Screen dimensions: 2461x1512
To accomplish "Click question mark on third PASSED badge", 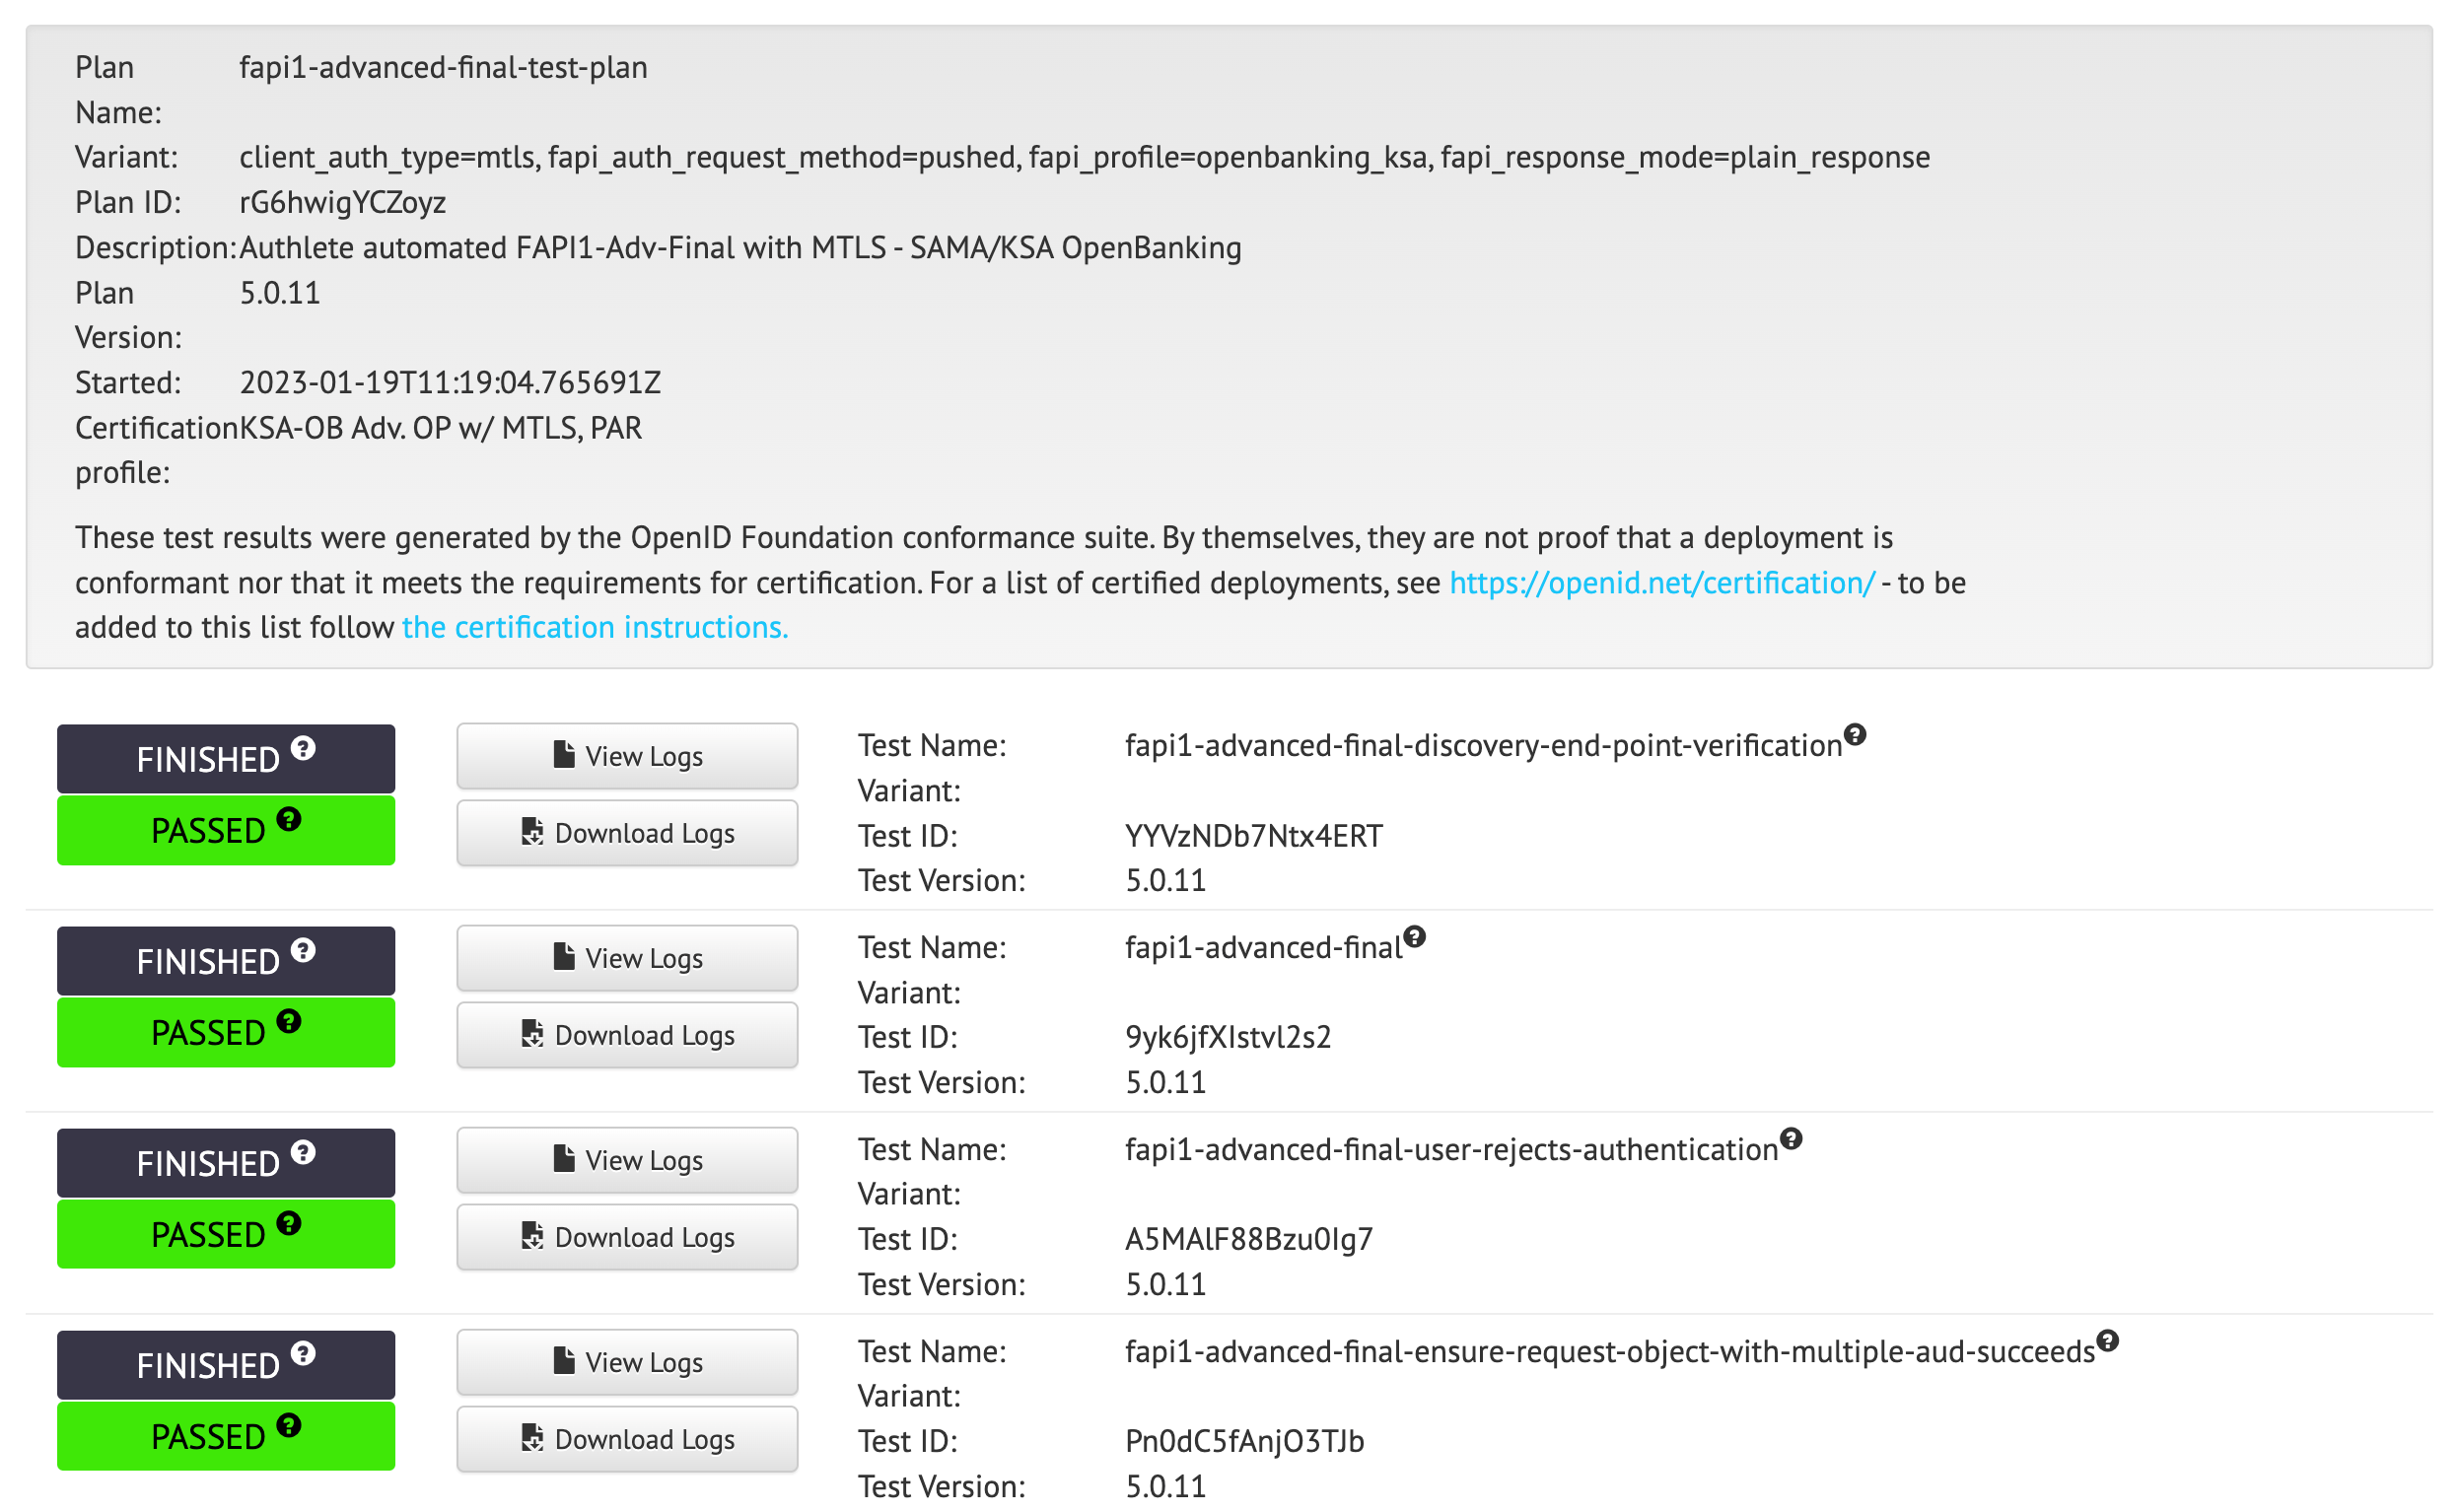I will pos(289,1224).
